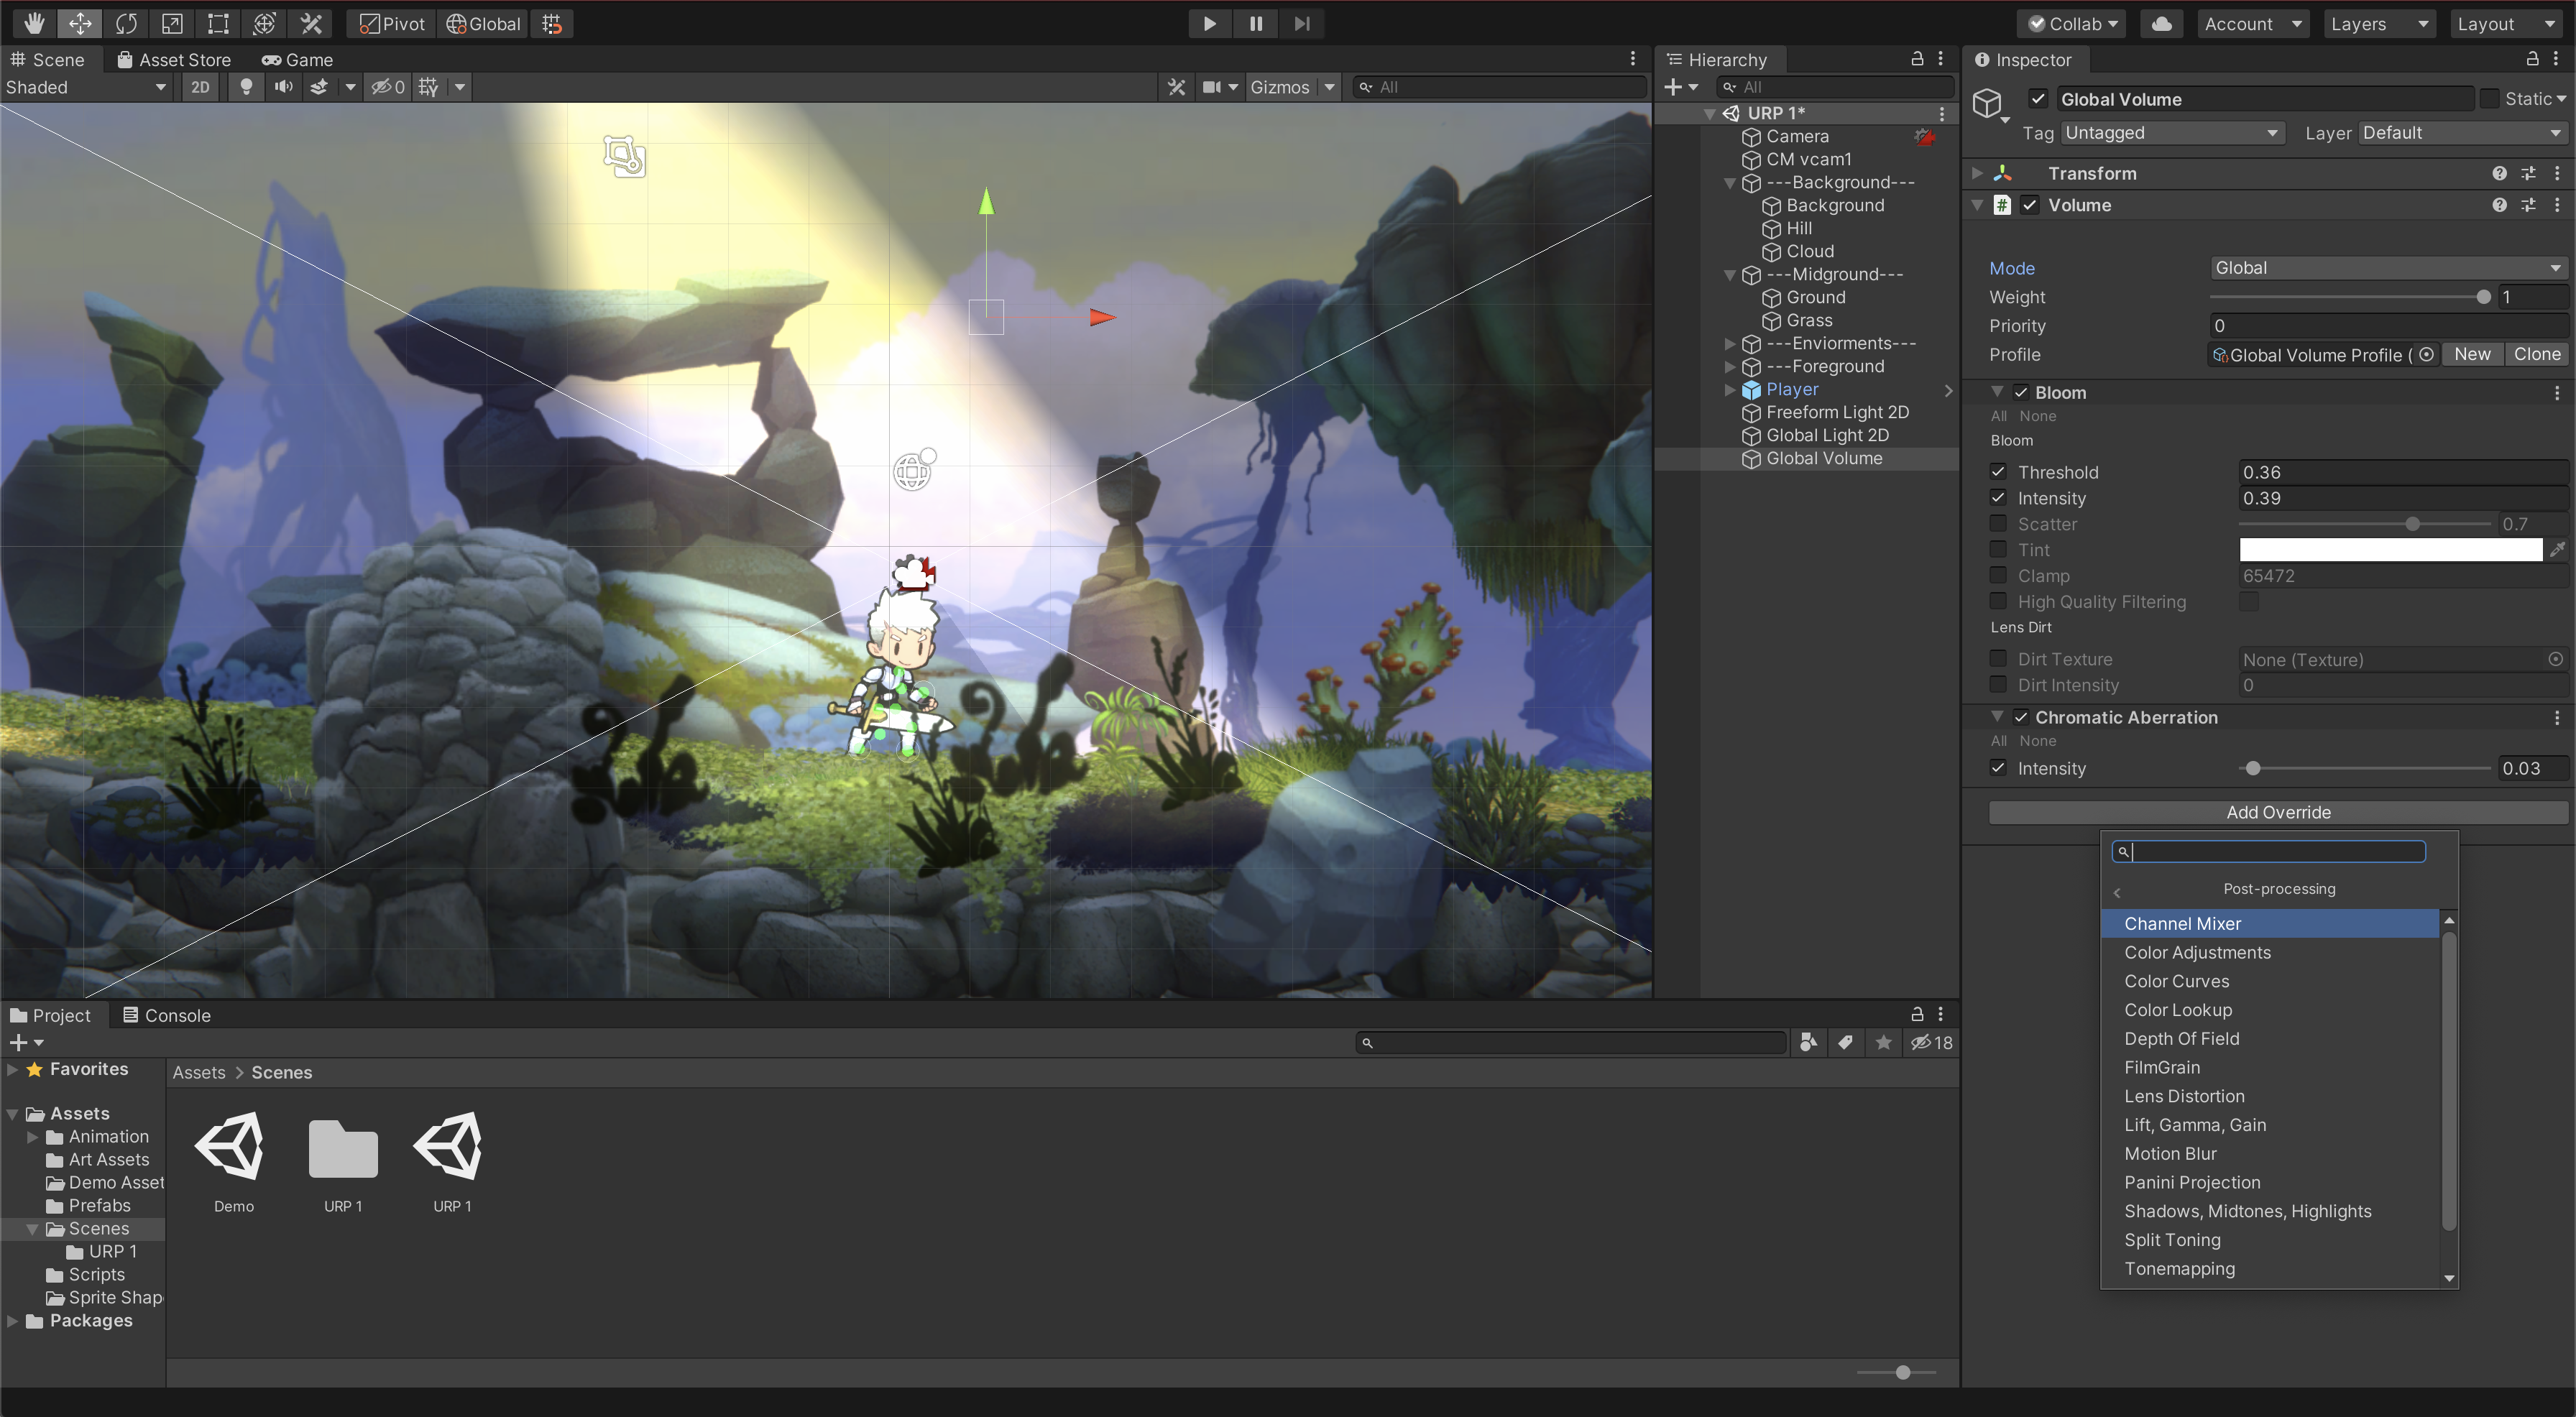
Task: Click the cloud services icon
Action: tap(2161, 23)
